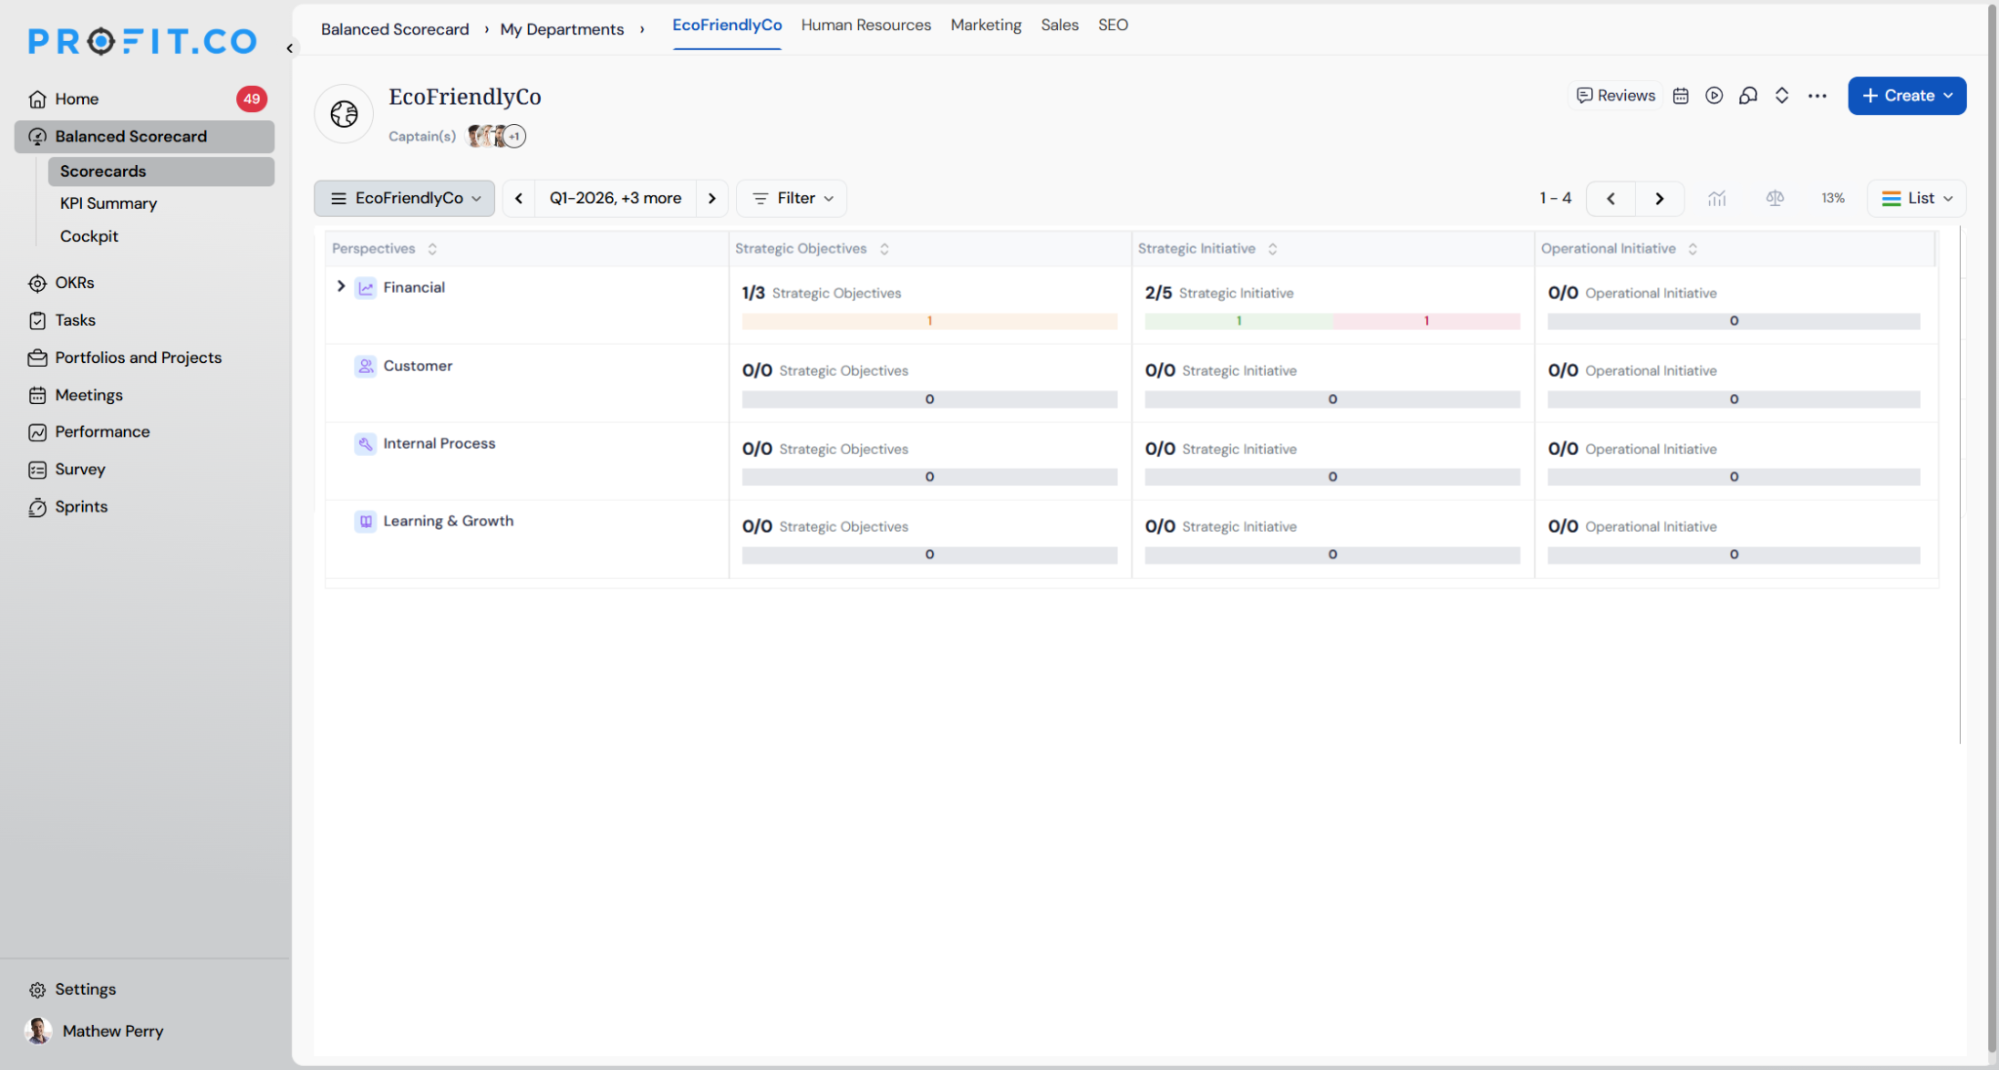Expand the Financial perspective row

pyautogui.click(x=341, y=287)
